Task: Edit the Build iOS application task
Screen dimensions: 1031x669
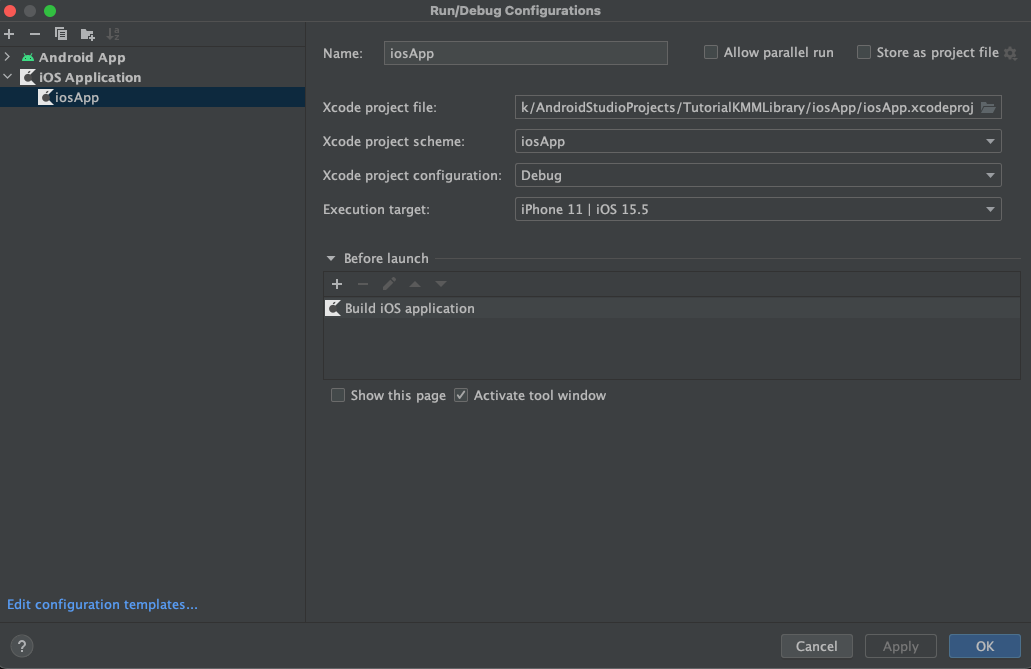Action: coord(389,284)
